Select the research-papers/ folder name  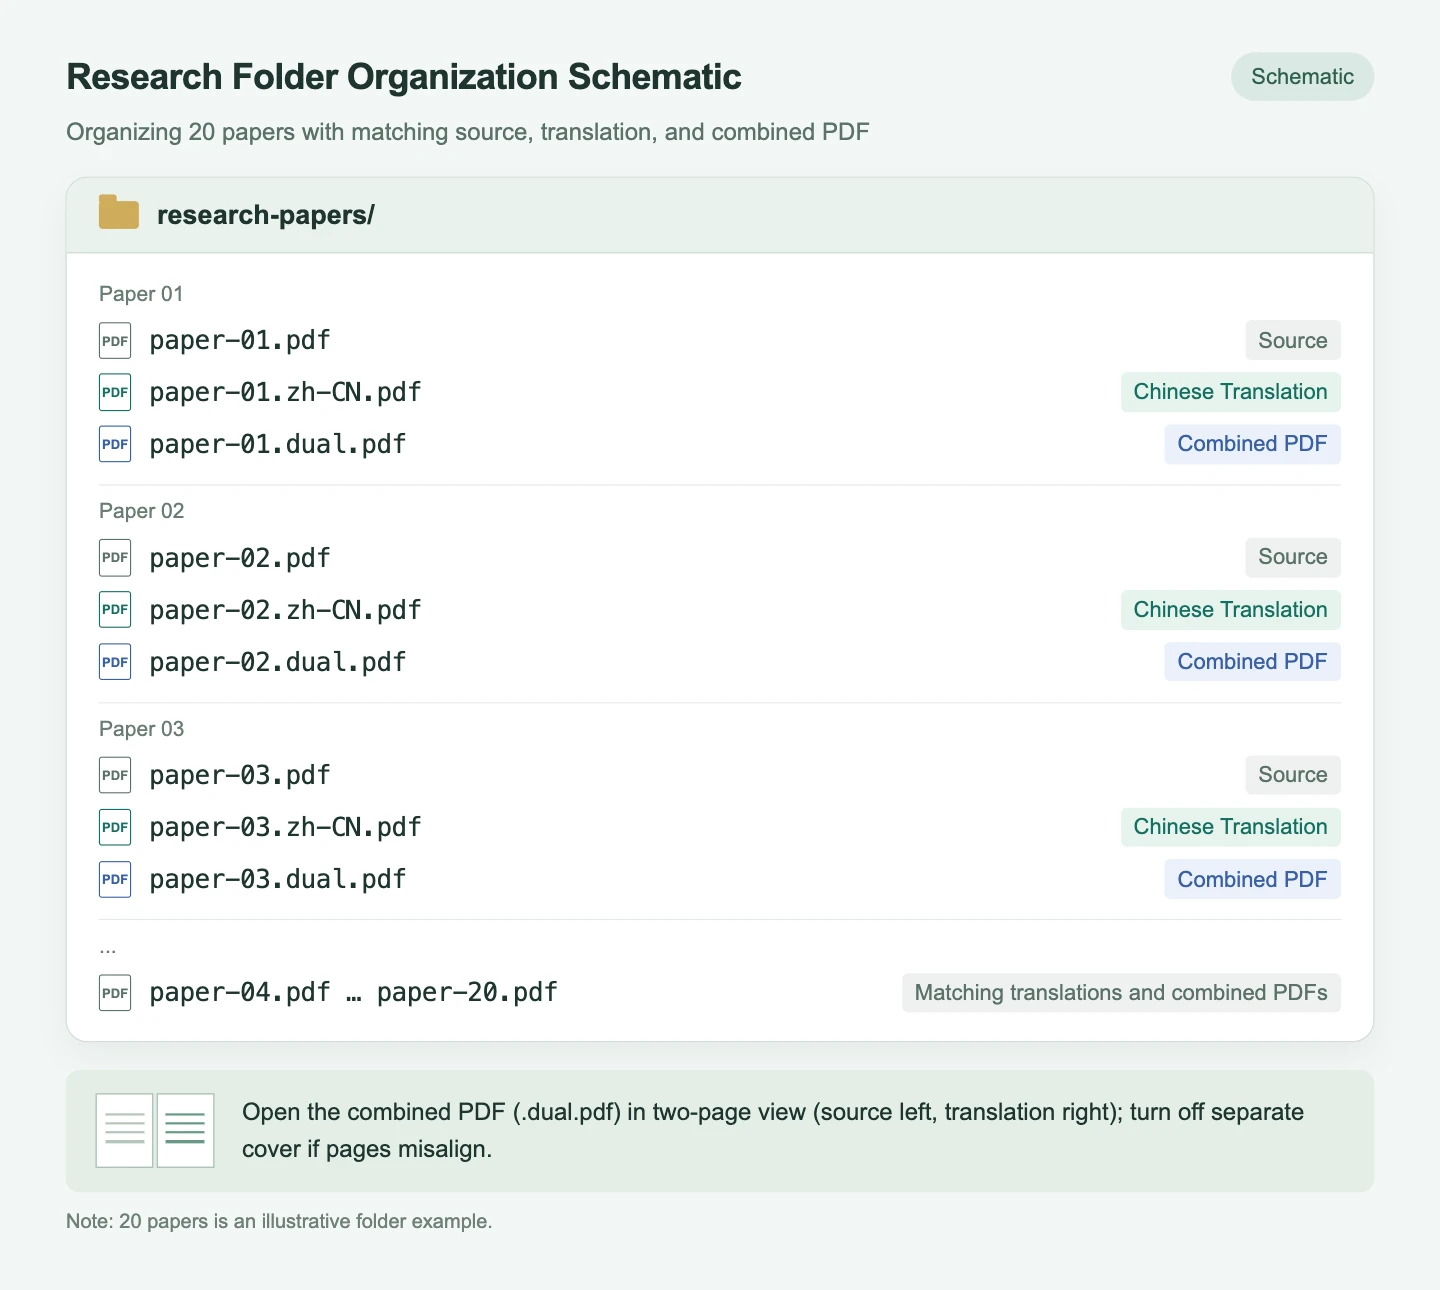pos(266,215)
